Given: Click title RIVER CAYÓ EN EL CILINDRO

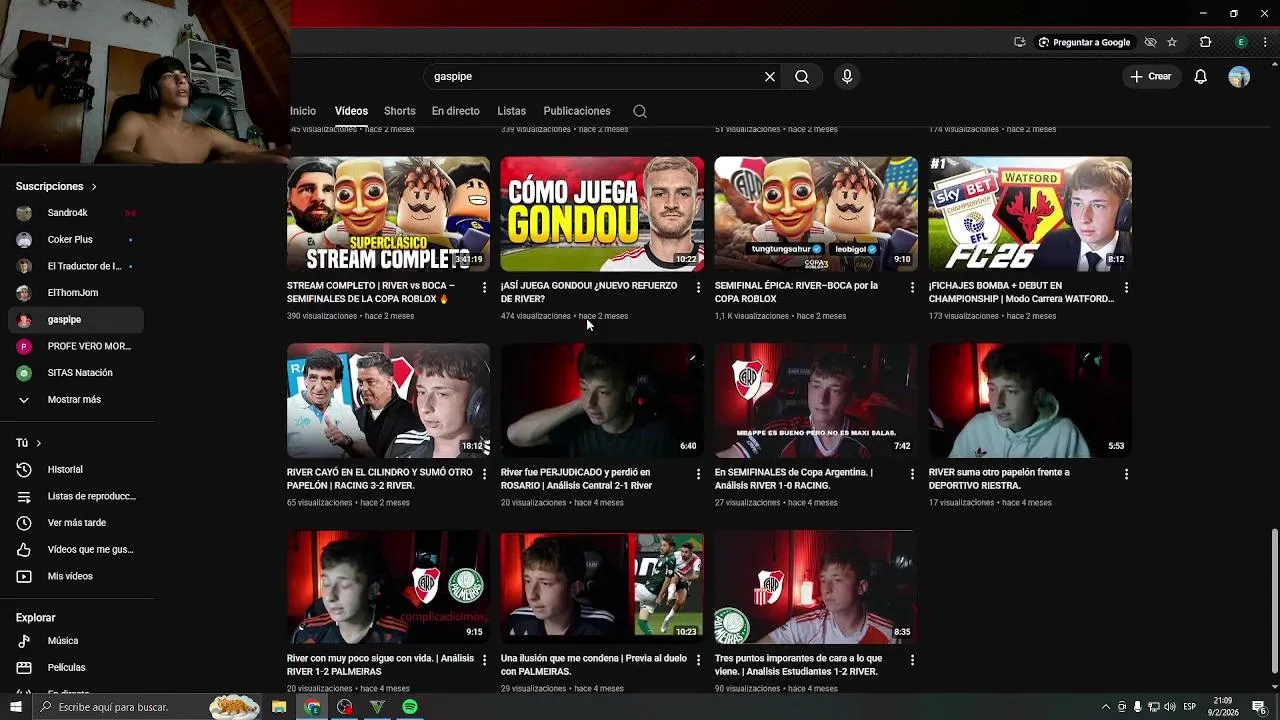Looking at the screenshot, I should 379,479.
